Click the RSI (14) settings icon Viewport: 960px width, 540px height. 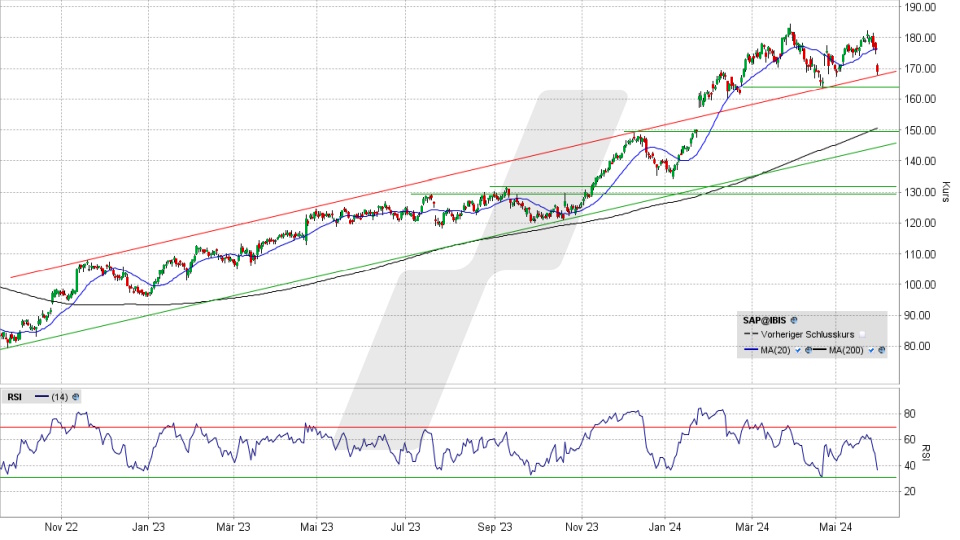click(x=75, y=397)
